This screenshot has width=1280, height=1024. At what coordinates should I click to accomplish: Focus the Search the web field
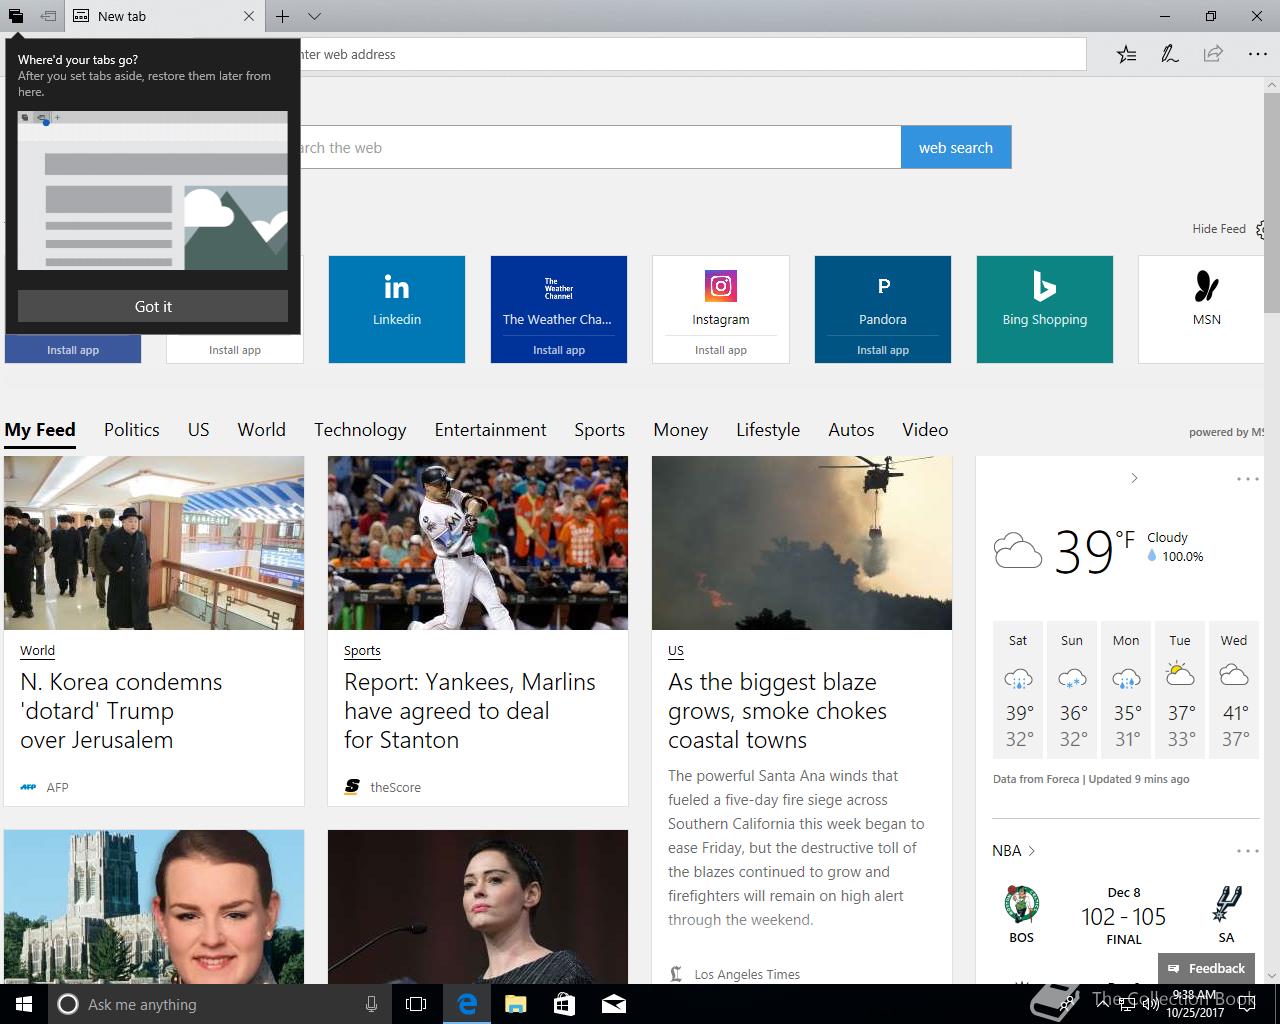600,147
